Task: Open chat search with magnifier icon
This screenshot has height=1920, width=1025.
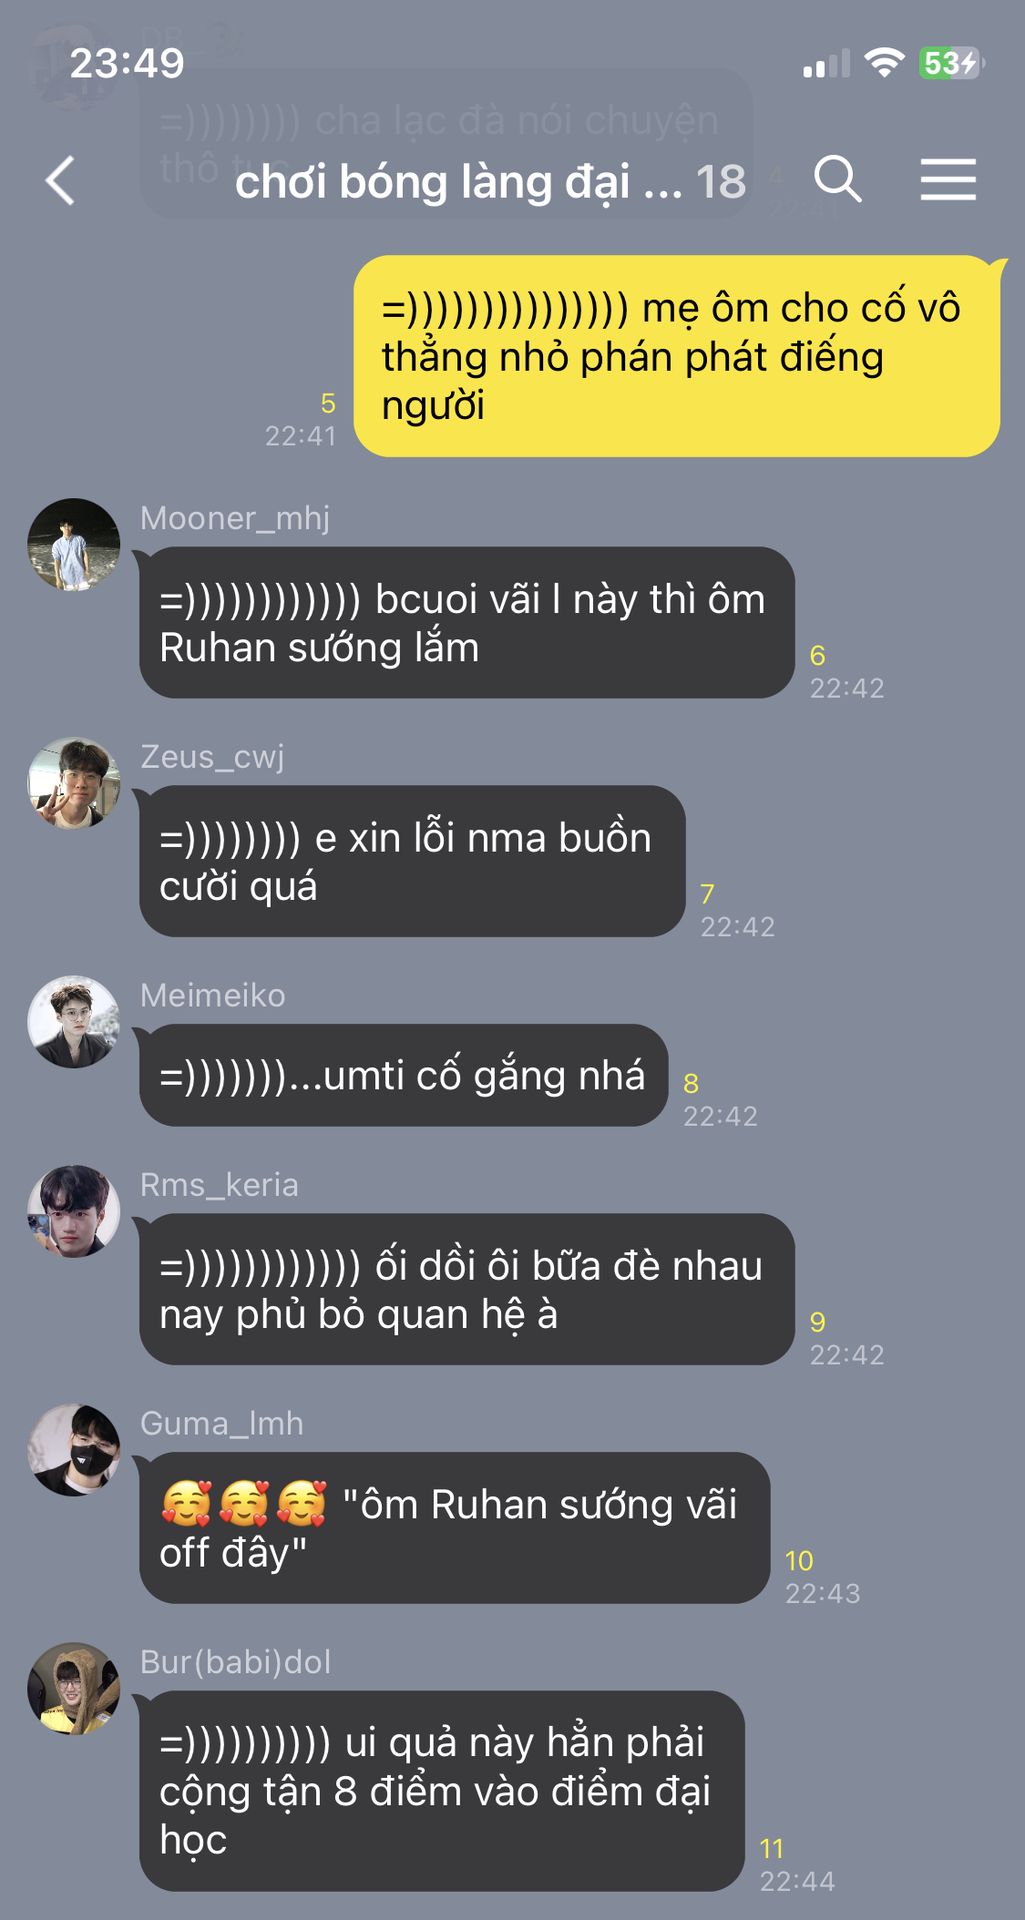Action: pos(837,180)
